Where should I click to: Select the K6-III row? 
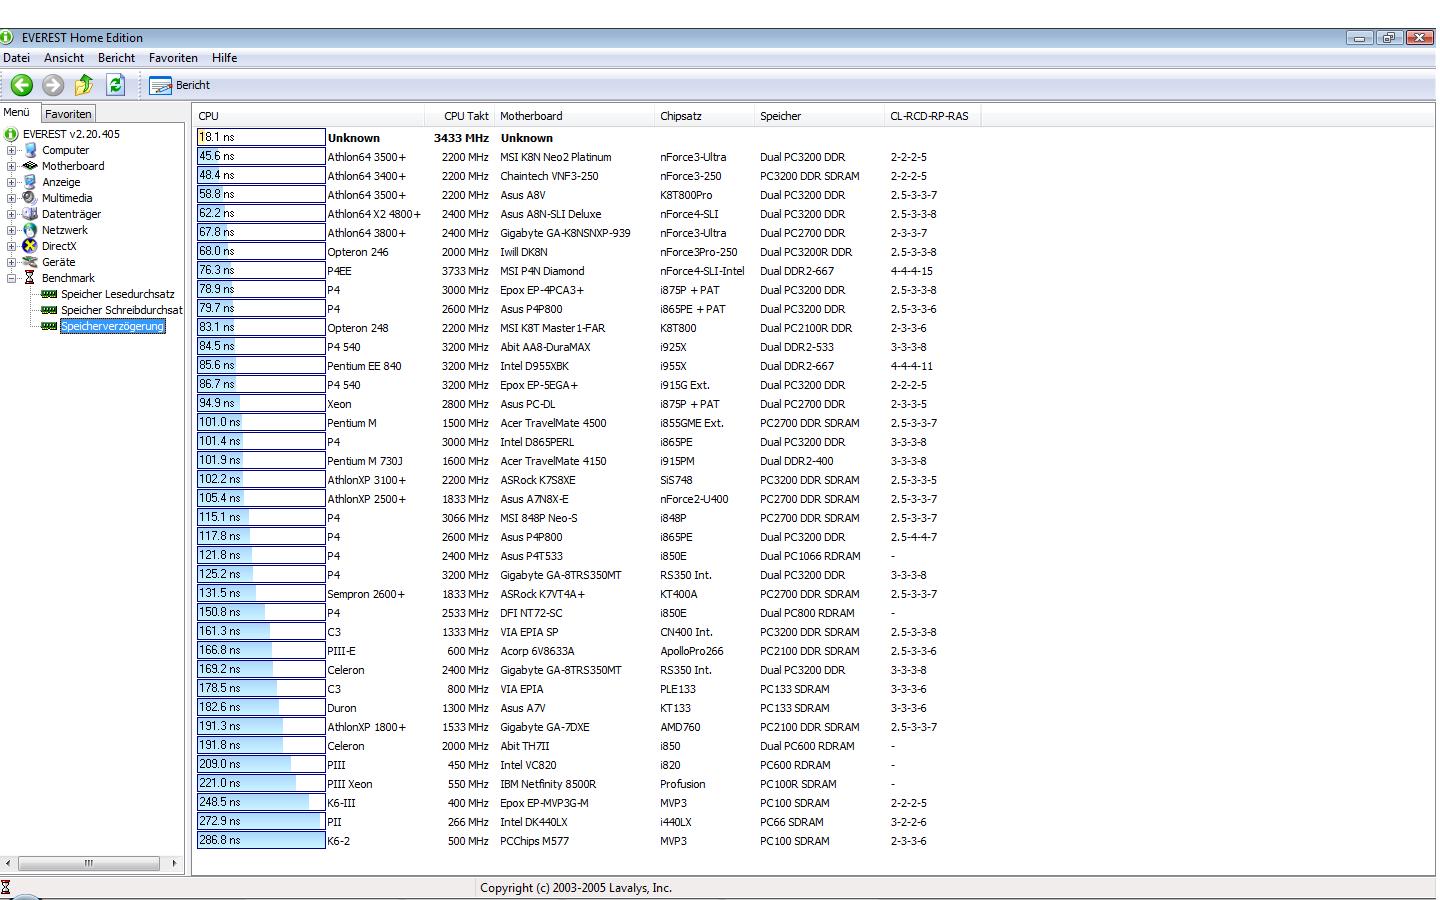pos(590,802)
